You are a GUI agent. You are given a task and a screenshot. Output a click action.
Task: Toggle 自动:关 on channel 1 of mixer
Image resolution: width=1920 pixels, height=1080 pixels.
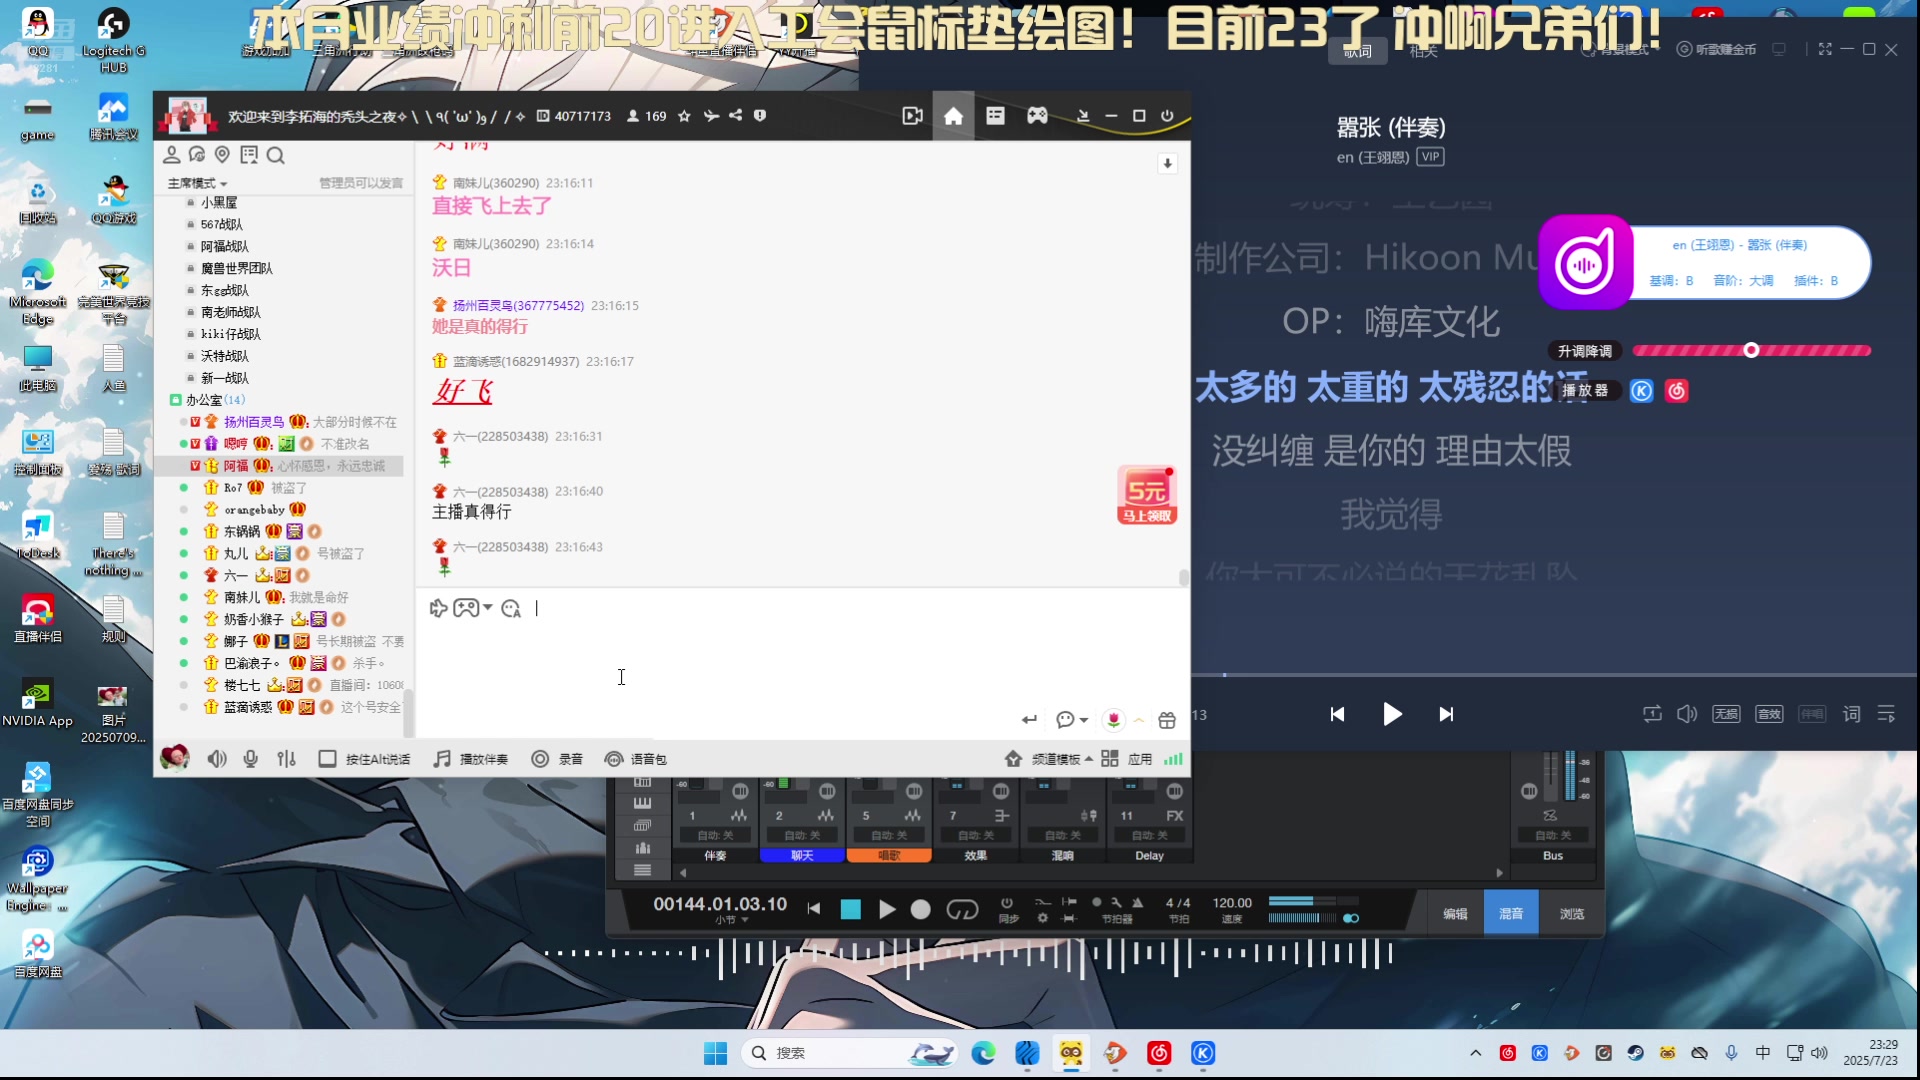coord(715,835)
